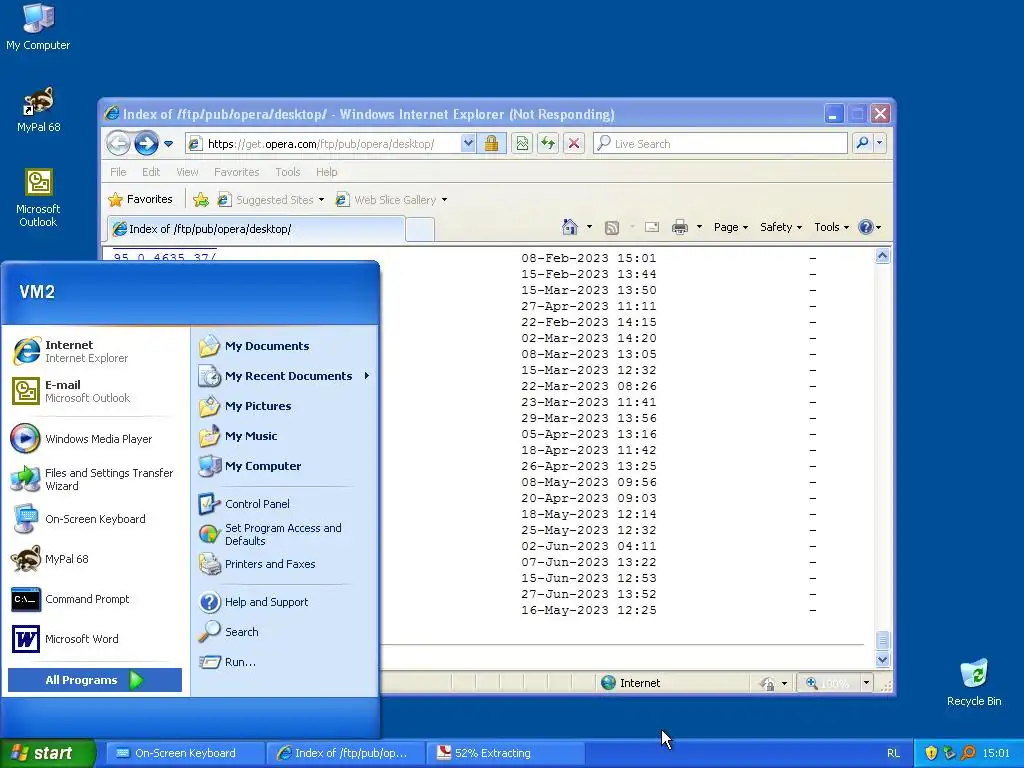Open Microsoft Word from Start menu
The image size is (1024, 768).
pyautogui.click(x=95, y=639)
